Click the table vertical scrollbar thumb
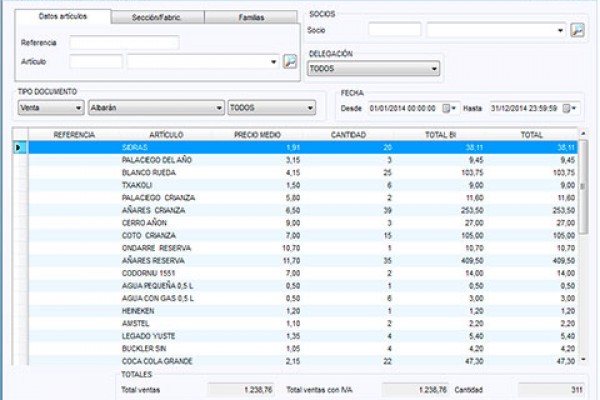Image resolution: width=600 pixels, height=400 pixels. 583,187
